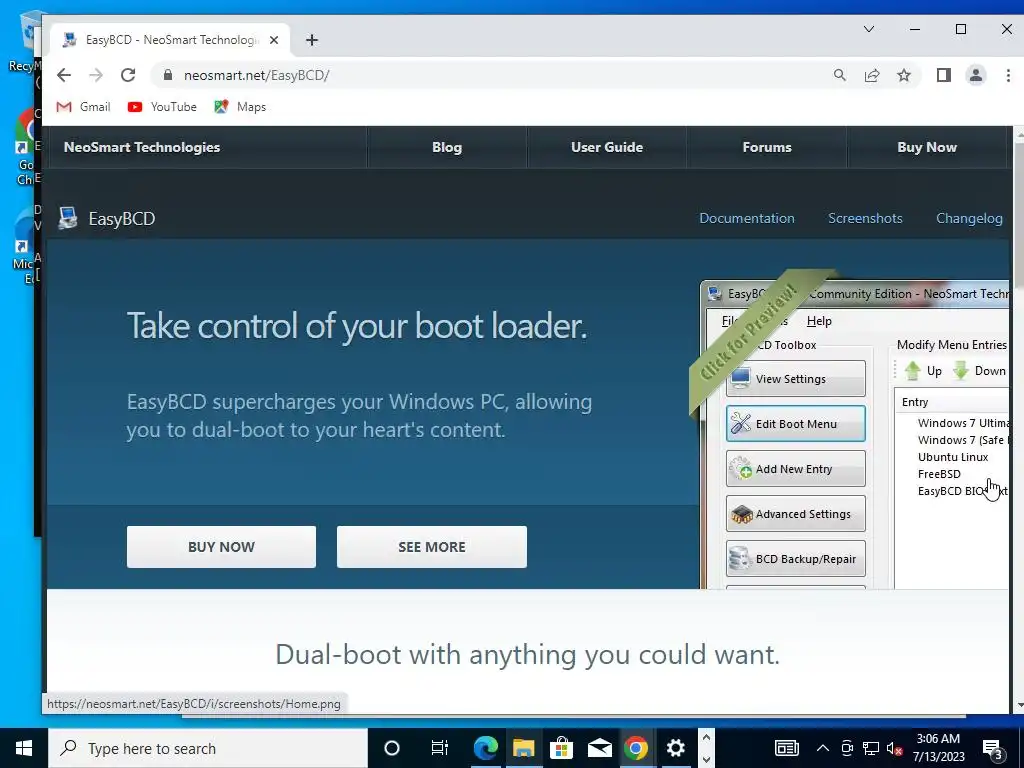The image size is (1024, 768).
Task: Go back to the previous page
Action: [63, 75]
